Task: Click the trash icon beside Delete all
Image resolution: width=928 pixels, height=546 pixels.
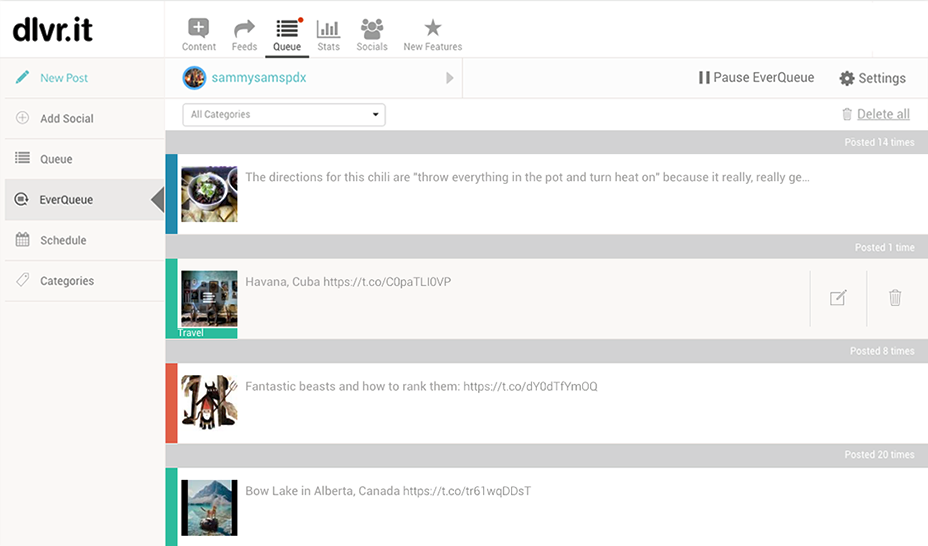Action: [x=847, y=114]
